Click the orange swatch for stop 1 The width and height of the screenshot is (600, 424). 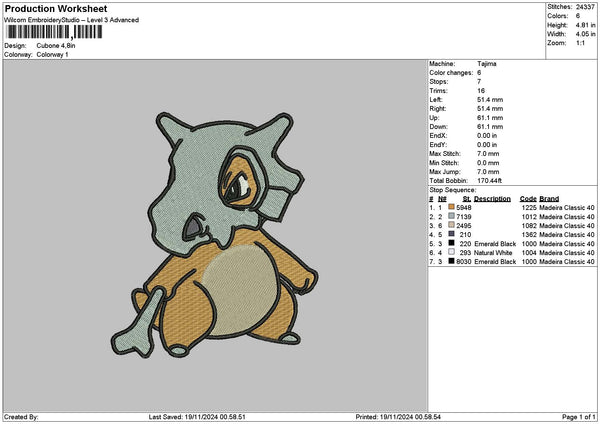coord(453,207)
